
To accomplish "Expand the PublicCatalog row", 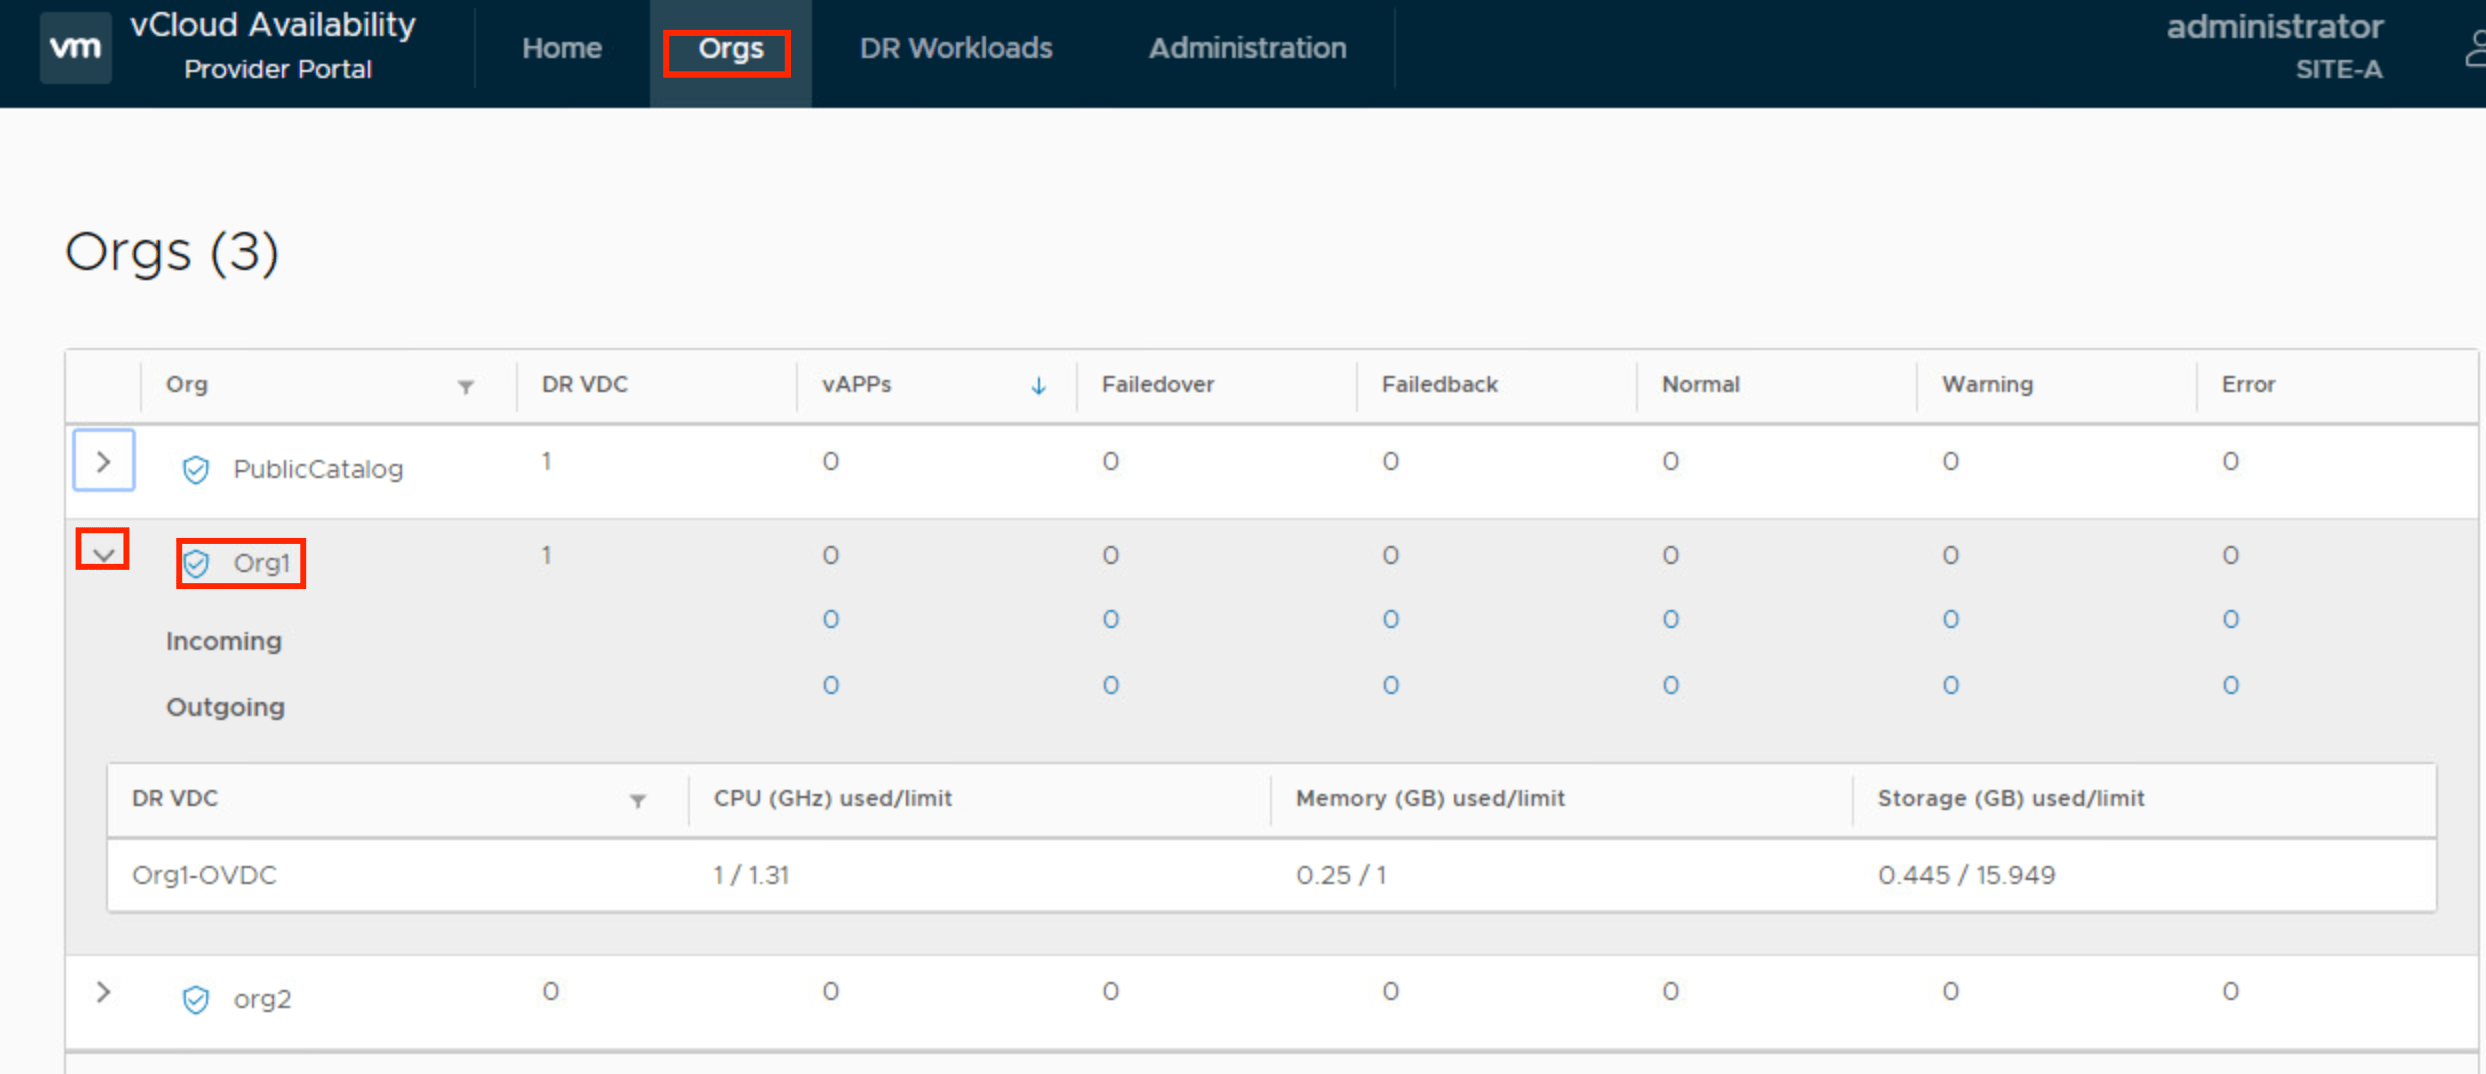I will click(x=103, y=461).
